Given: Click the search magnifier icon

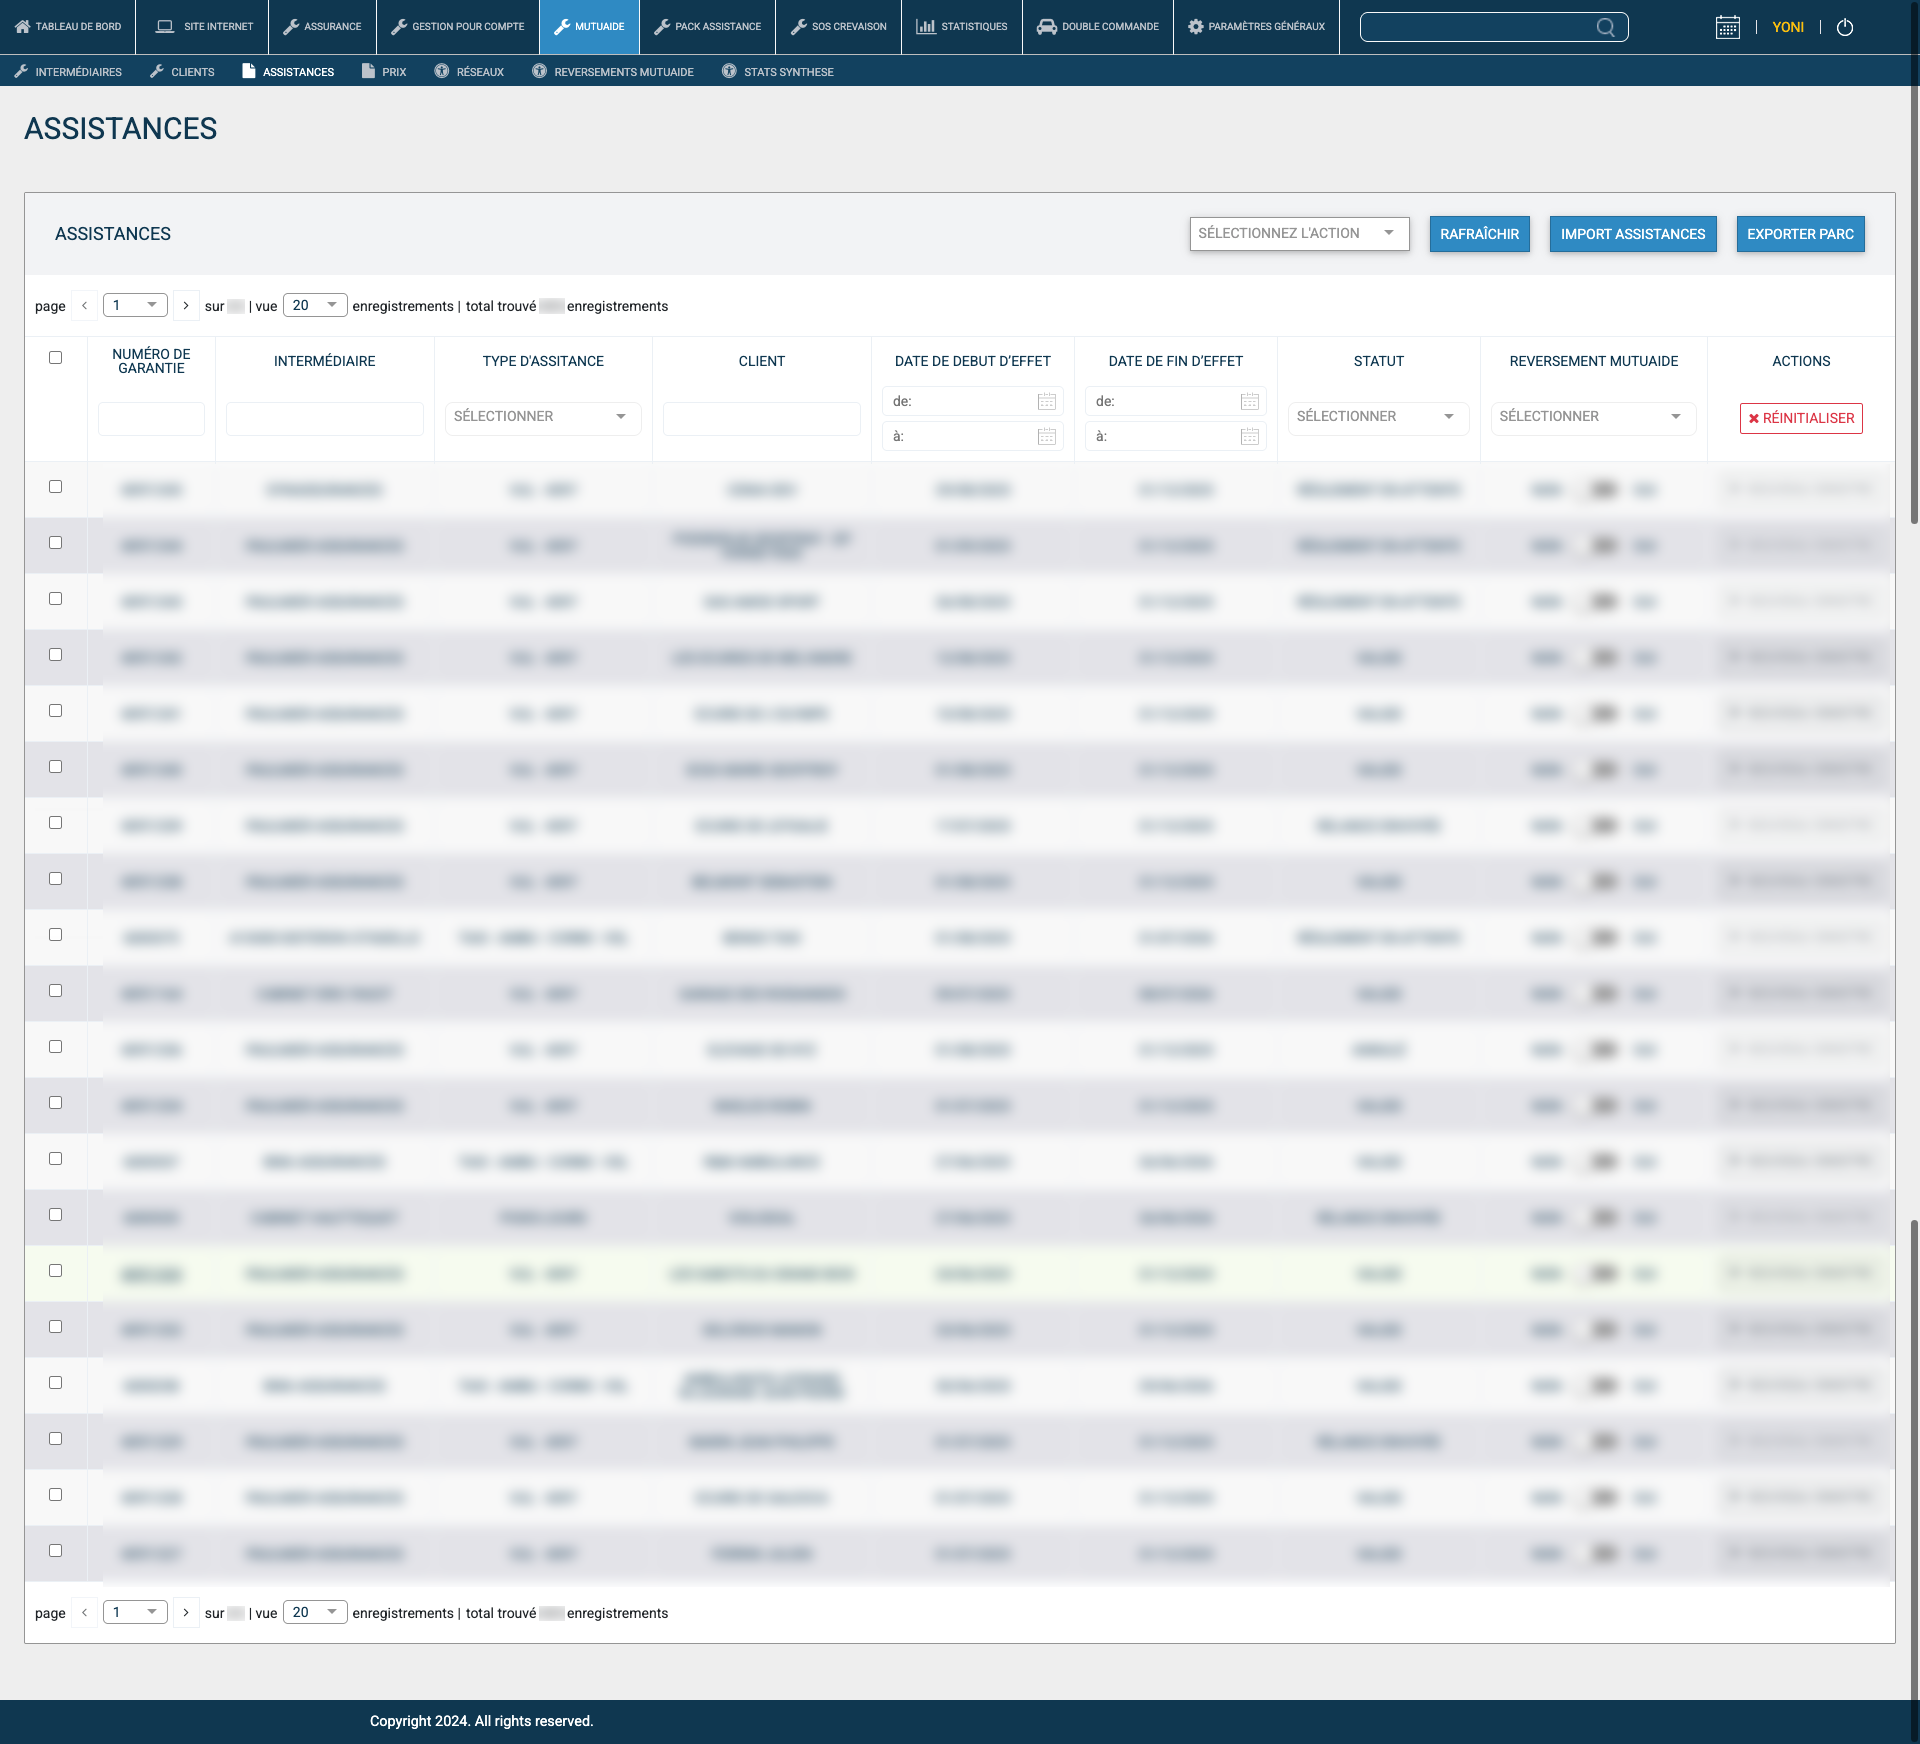Looking at the screenshot, I should pos(1605,27).
